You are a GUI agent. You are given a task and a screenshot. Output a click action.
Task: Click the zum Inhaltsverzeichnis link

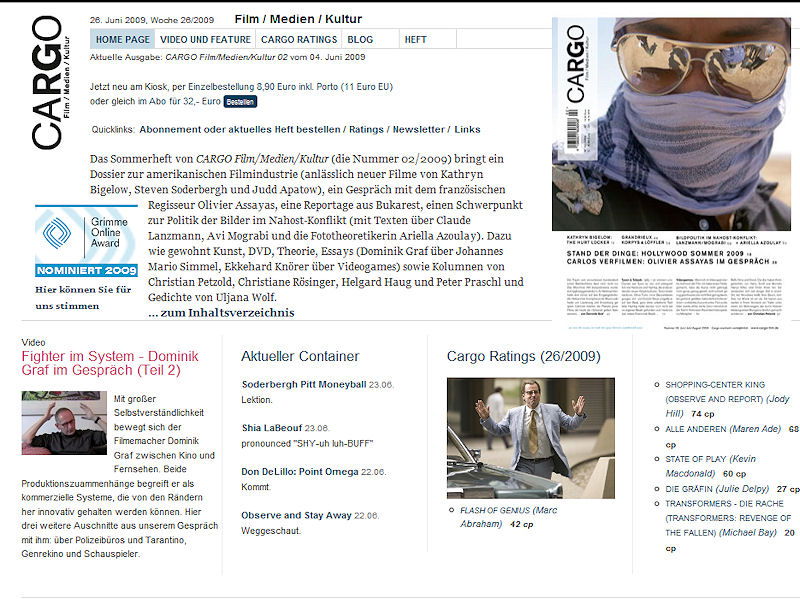[x=221, y=313]
